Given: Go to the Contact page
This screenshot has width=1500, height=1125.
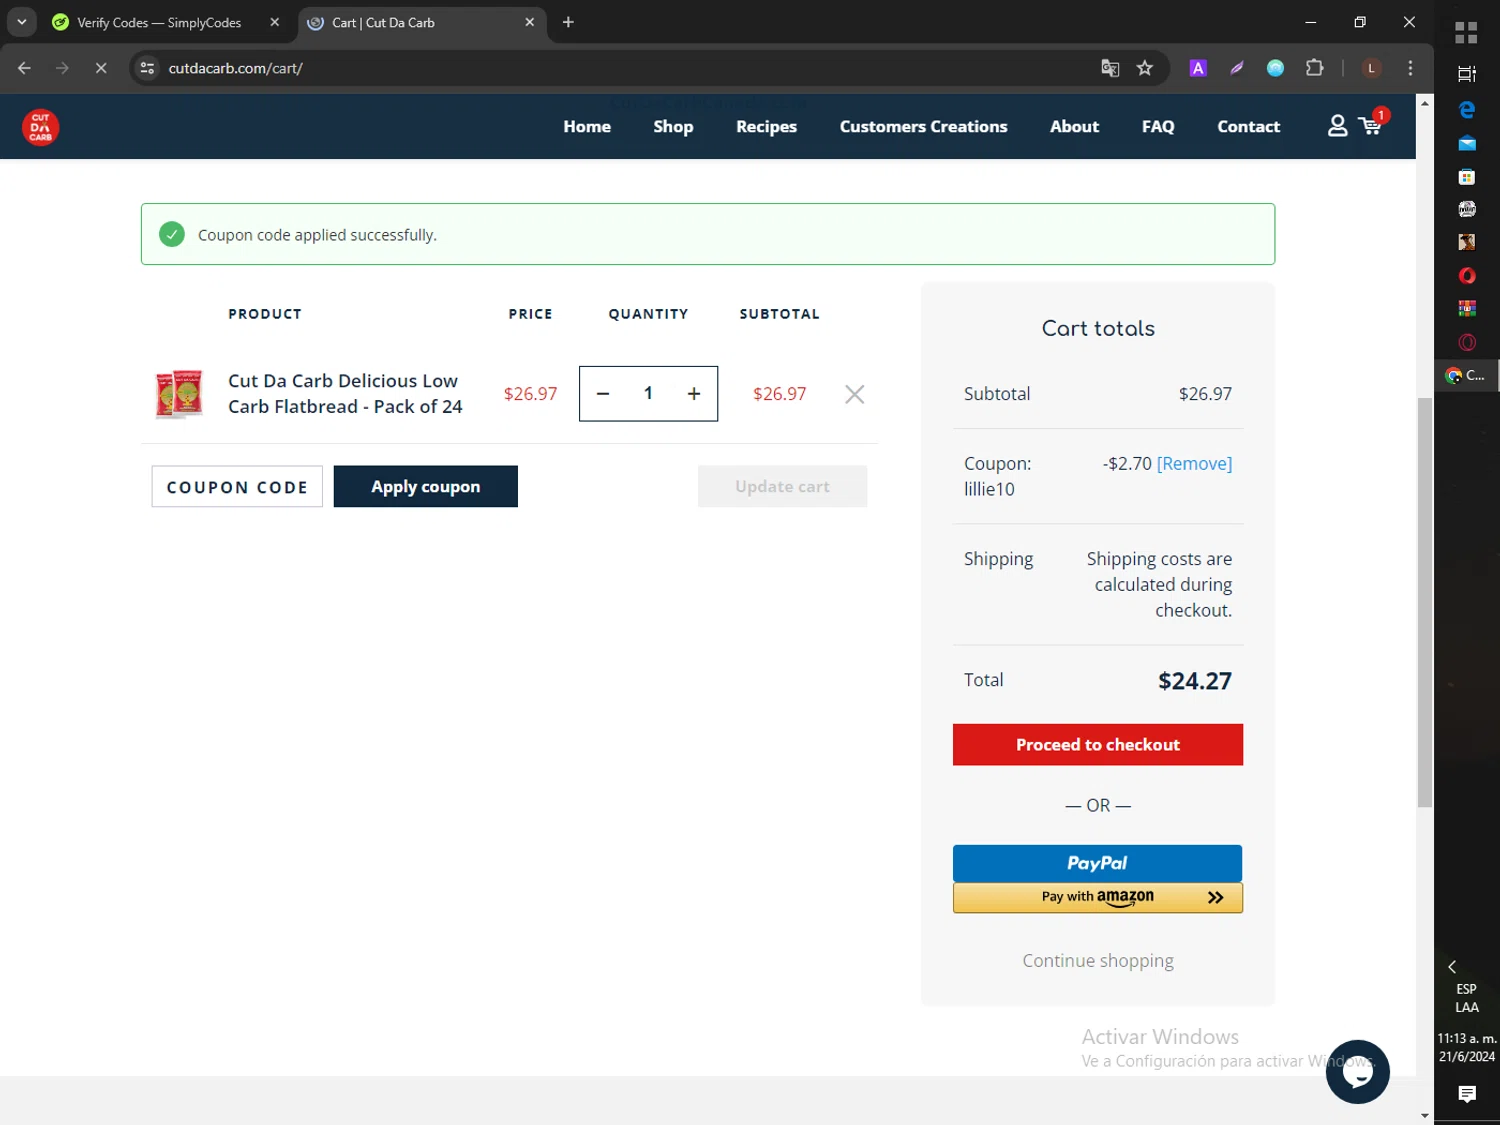Looking at the screenshot, I should [x=1248, y=127].
